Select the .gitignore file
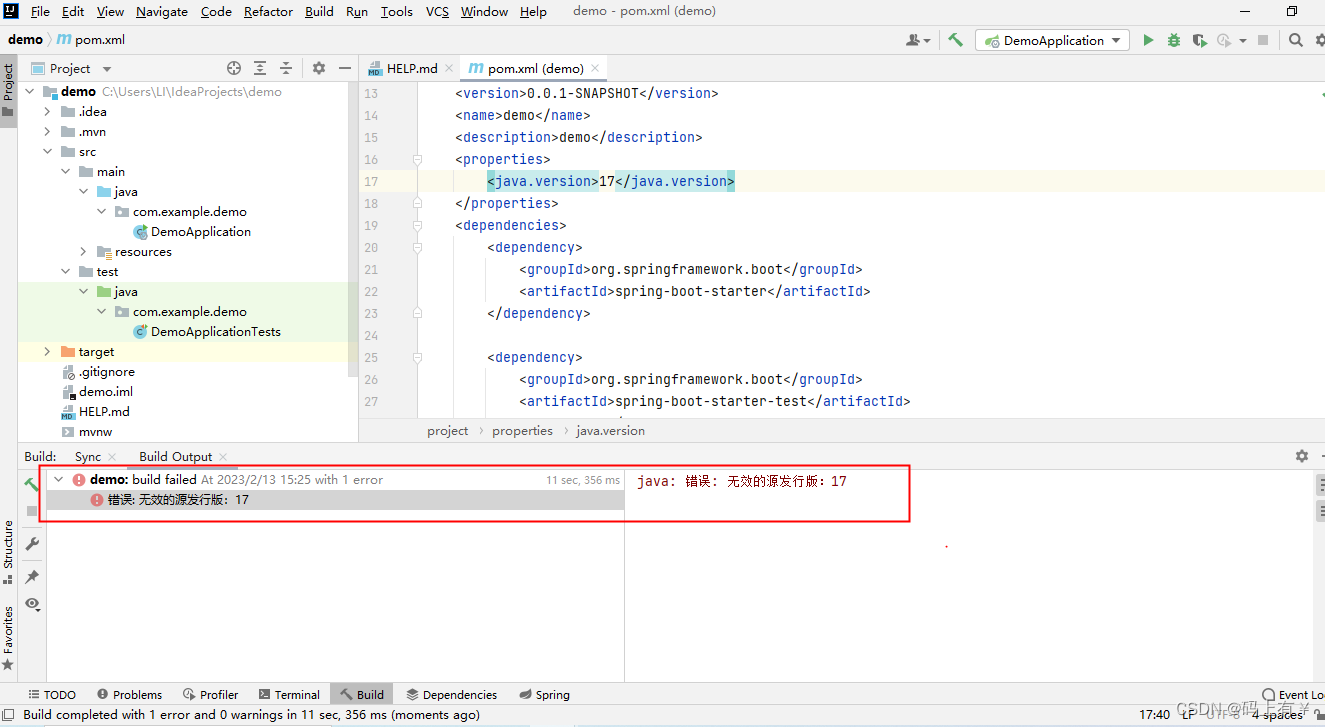 click(x=97, y=371)
